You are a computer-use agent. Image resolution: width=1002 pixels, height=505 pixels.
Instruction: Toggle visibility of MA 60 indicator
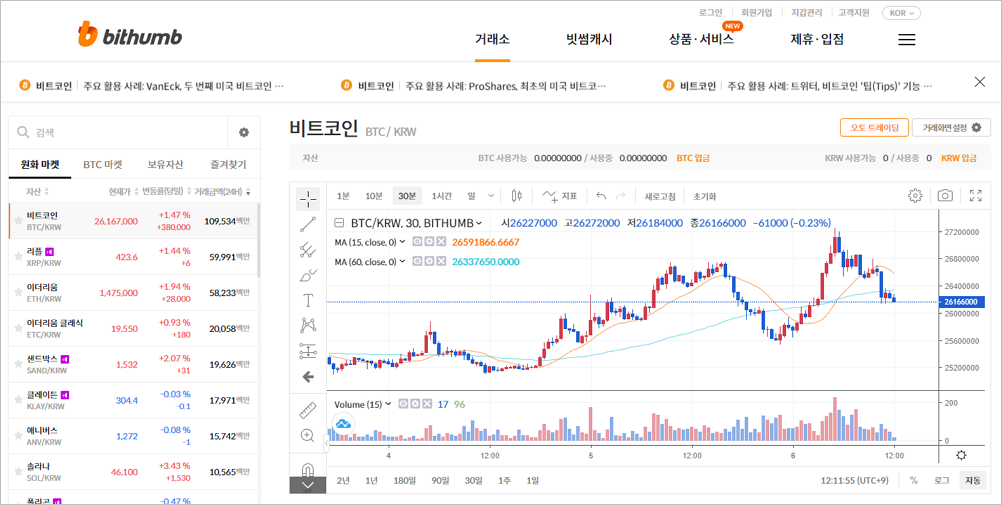tap(416, 261)
